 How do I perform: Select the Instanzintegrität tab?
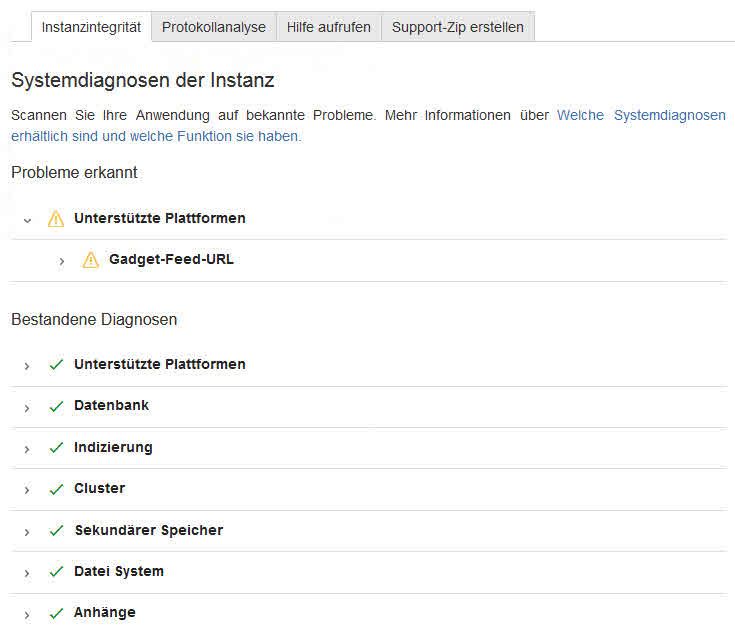coord(91,27)
